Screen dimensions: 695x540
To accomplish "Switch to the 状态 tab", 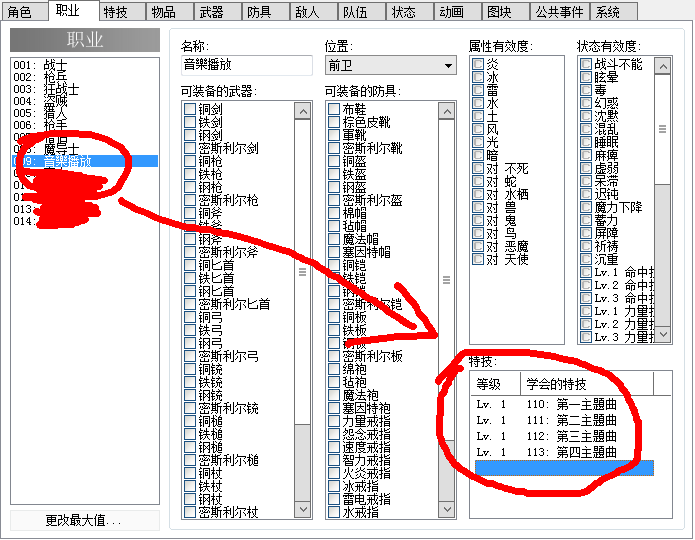I will coord(410,12).
